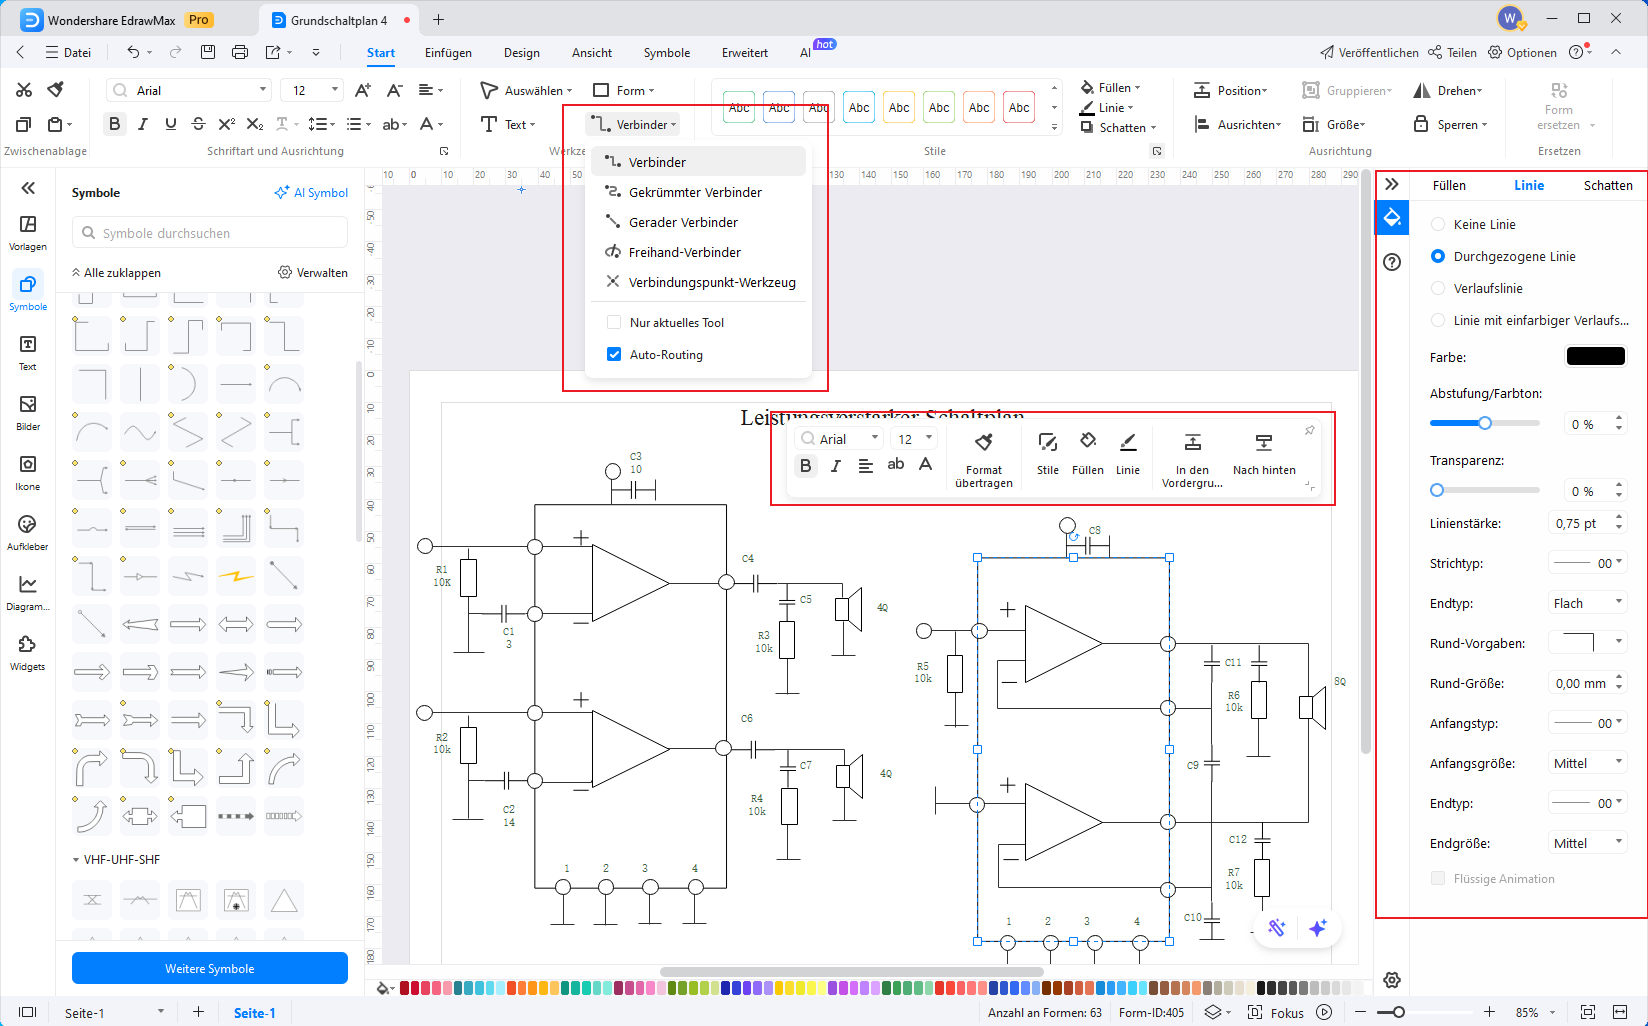This screenshot has height=1026, width=1648.
Task: Open the Einfügen ribbon tab
Action: click(x=448, y=53)
